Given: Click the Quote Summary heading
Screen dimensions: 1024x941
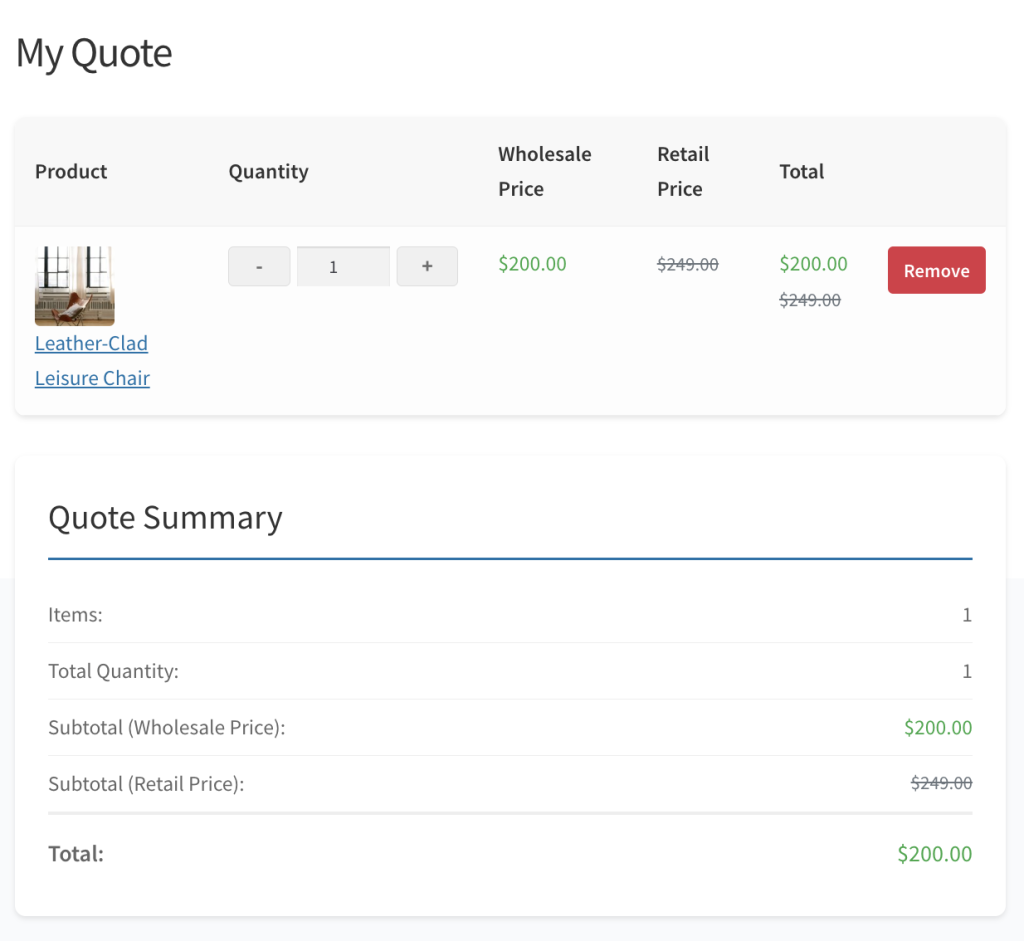Looking at the screenshot, I should pyautogui.click(x=165, y=518).
